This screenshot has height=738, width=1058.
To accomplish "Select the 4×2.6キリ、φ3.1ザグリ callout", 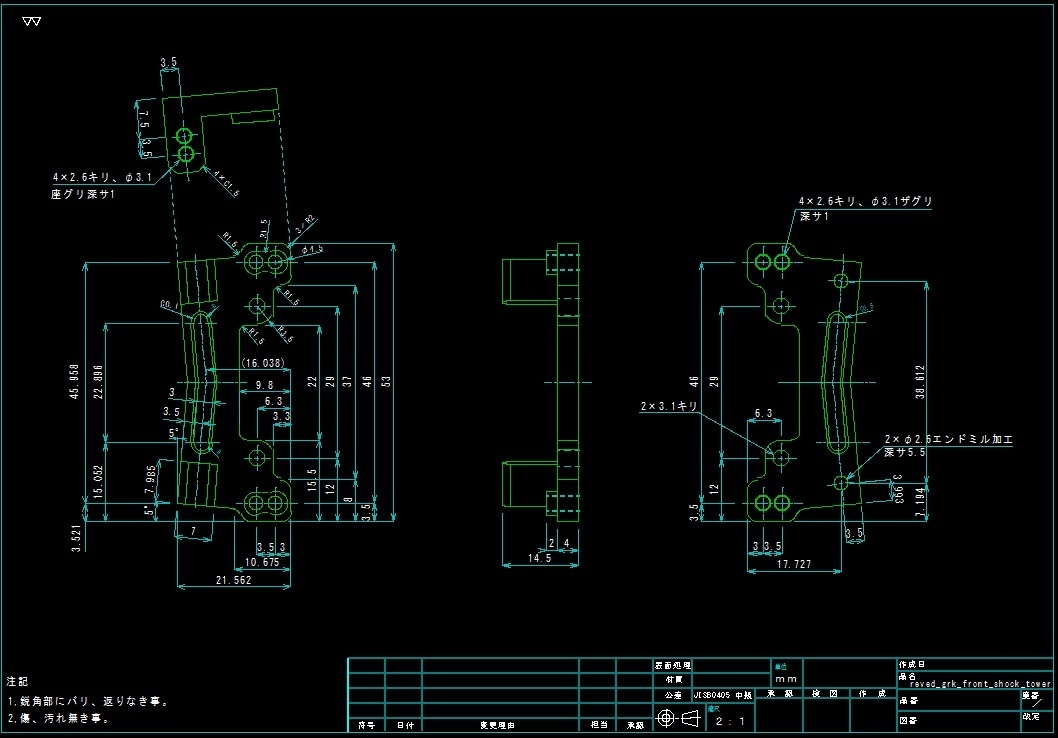I will coord(866,201).
